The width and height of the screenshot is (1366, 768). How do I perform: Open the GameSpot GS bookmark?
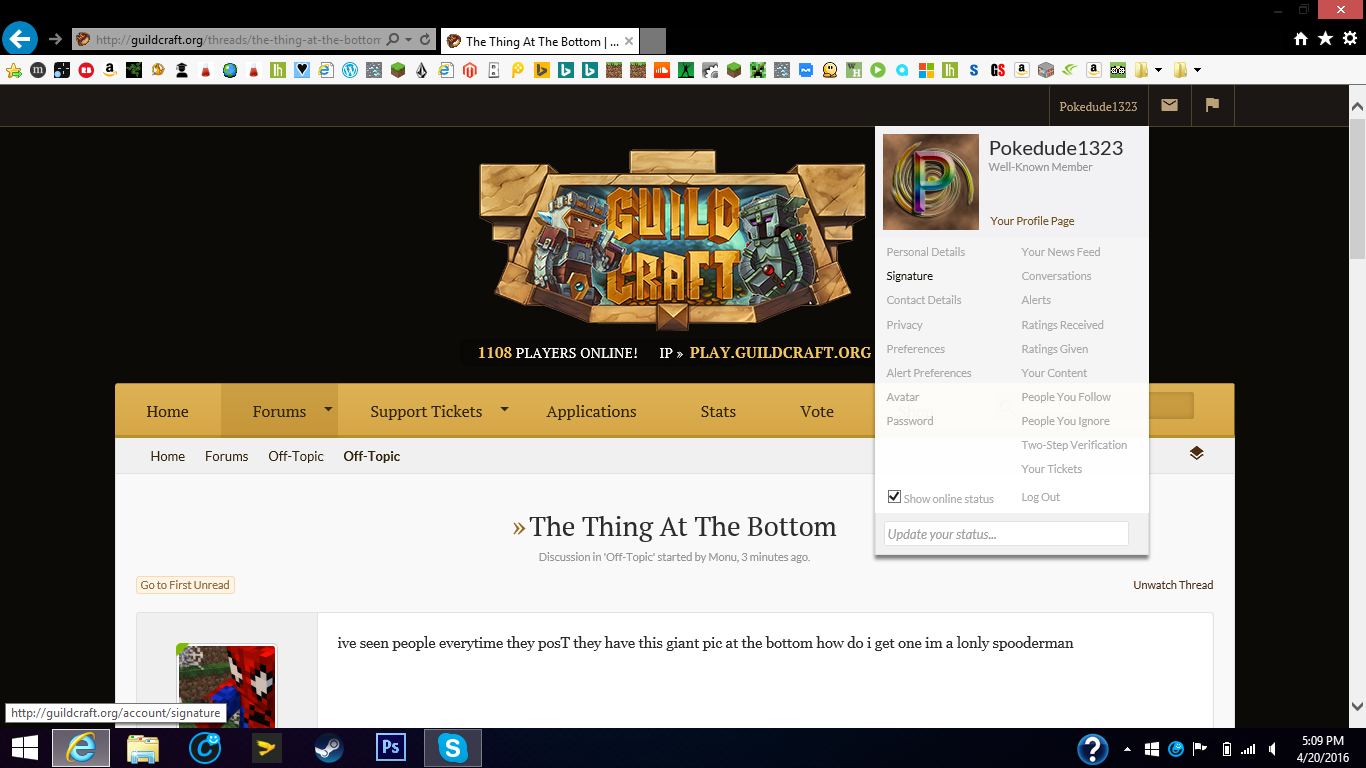click(998, 70)
